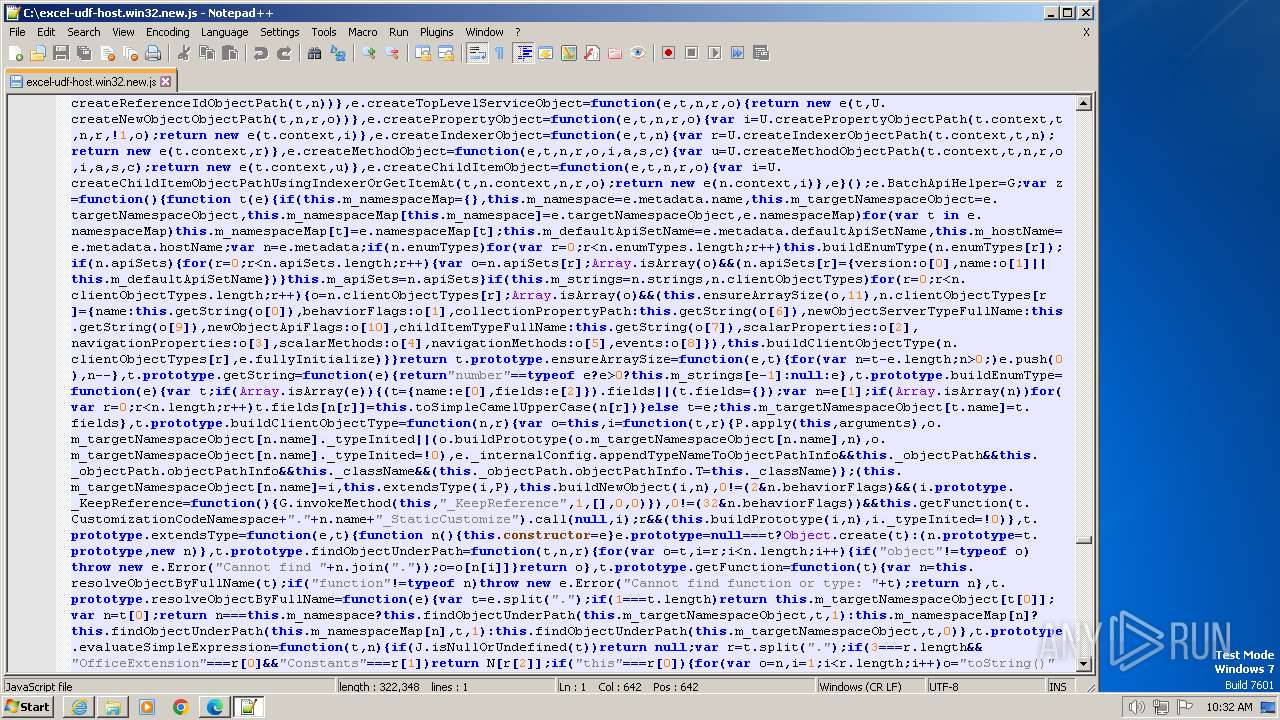Open the Windows Start menu
Image resolution: width=1280 pixels, height=720 pixels.
coord(28,707)
